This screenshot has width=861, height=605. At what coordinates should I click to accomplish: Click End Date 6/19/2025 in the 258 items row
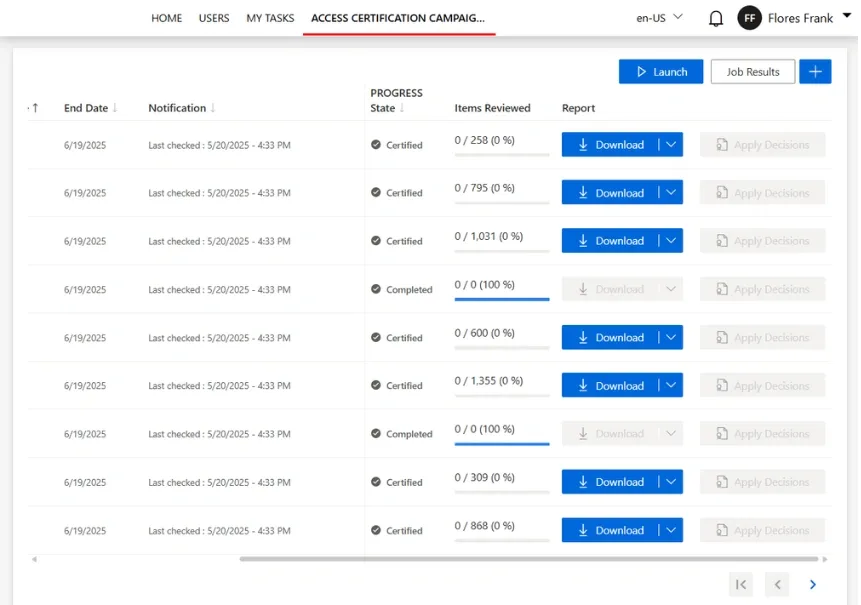click(x=85, y=145)
